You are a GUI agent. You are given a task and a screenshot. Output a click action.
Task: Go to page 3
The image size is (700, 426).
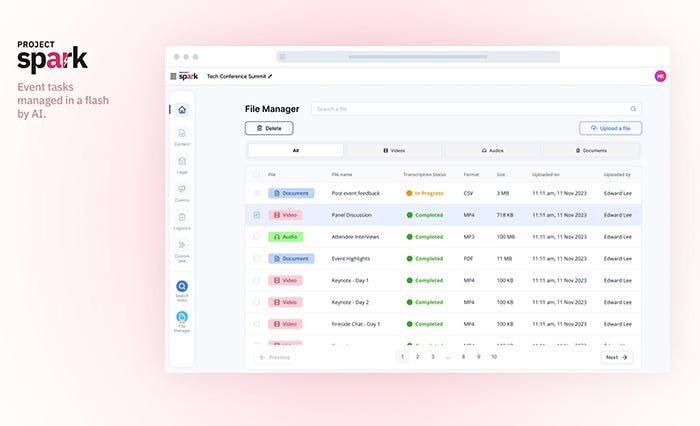coord(433,357)
